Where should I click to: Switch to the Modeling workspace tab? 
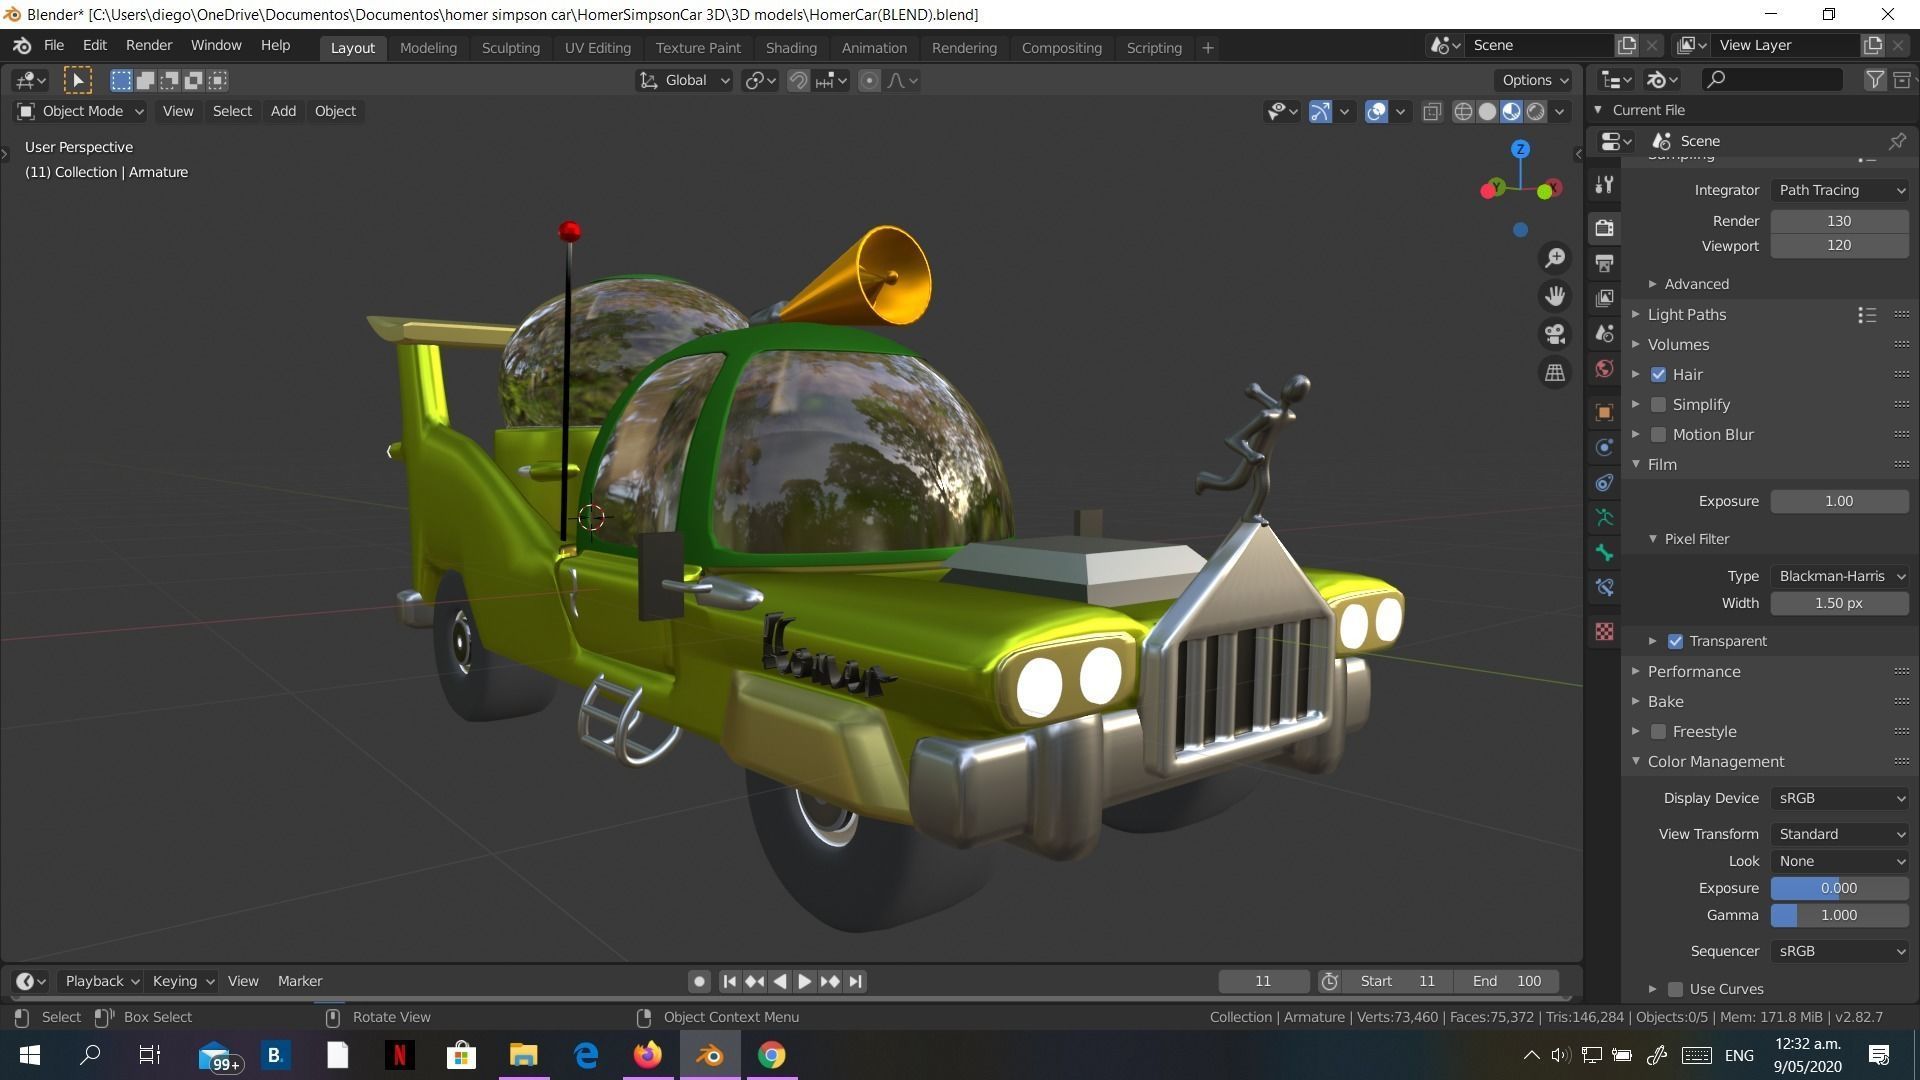click(428, 47)
